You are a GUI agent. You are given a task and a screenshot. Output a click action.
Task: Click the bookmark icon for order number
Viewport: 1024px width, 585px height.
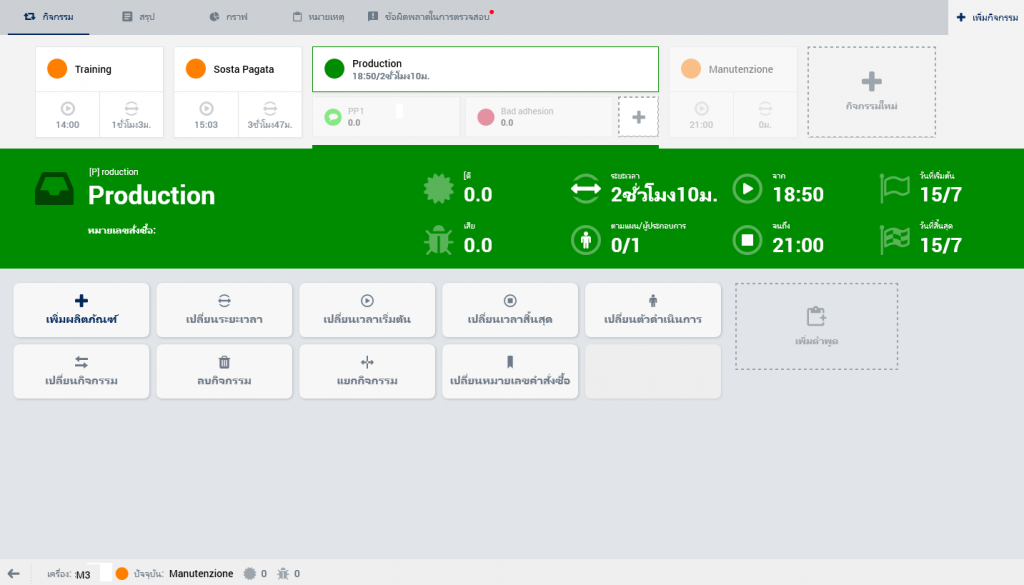[510, 362]
